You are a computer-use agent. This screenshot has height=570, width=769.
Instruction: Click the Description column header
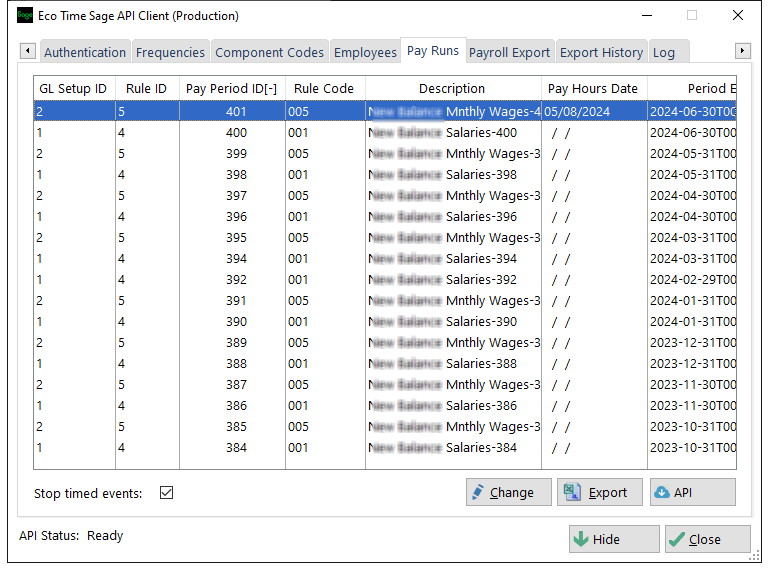(x=452, y=88)
